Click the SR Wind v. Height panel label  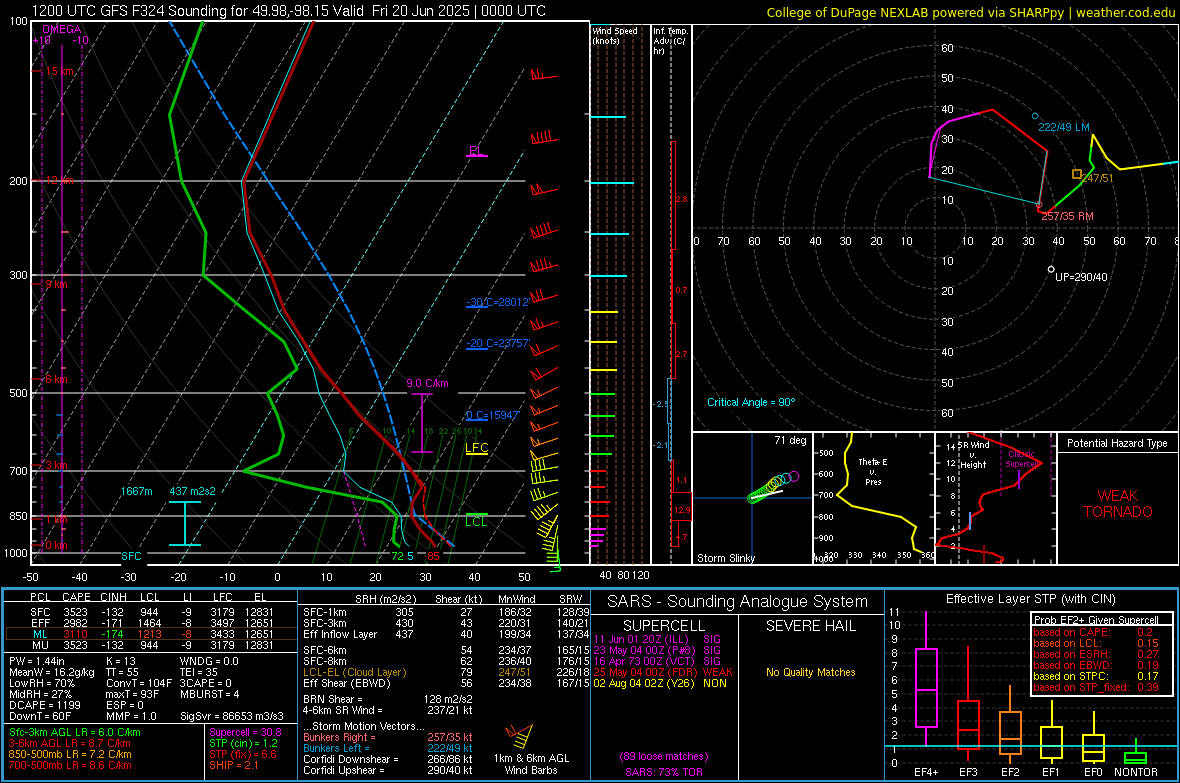pos(974,455)
